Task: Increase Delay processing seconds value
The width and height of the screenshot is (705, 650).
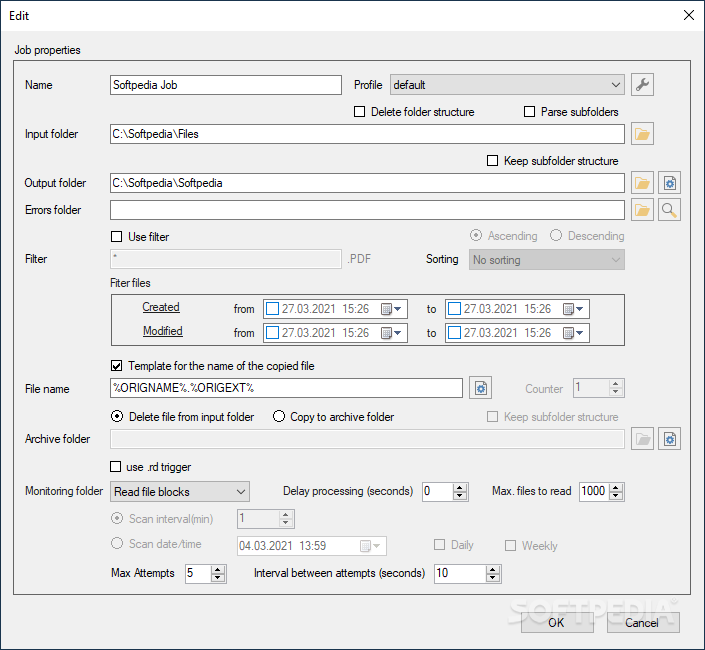Action: (x=459, y=488)
